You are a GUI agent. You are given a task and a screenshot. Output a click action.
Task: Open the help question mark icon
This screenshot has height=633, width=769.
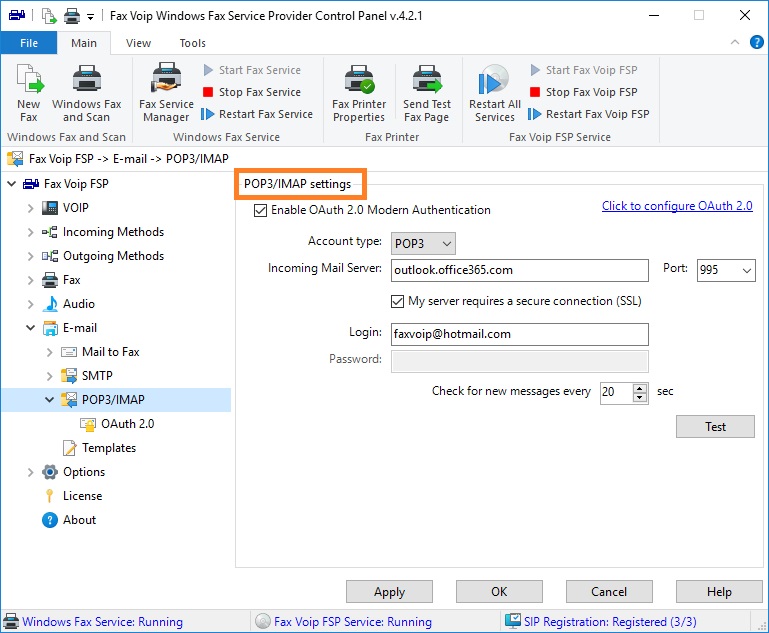(x=757, y=42)
